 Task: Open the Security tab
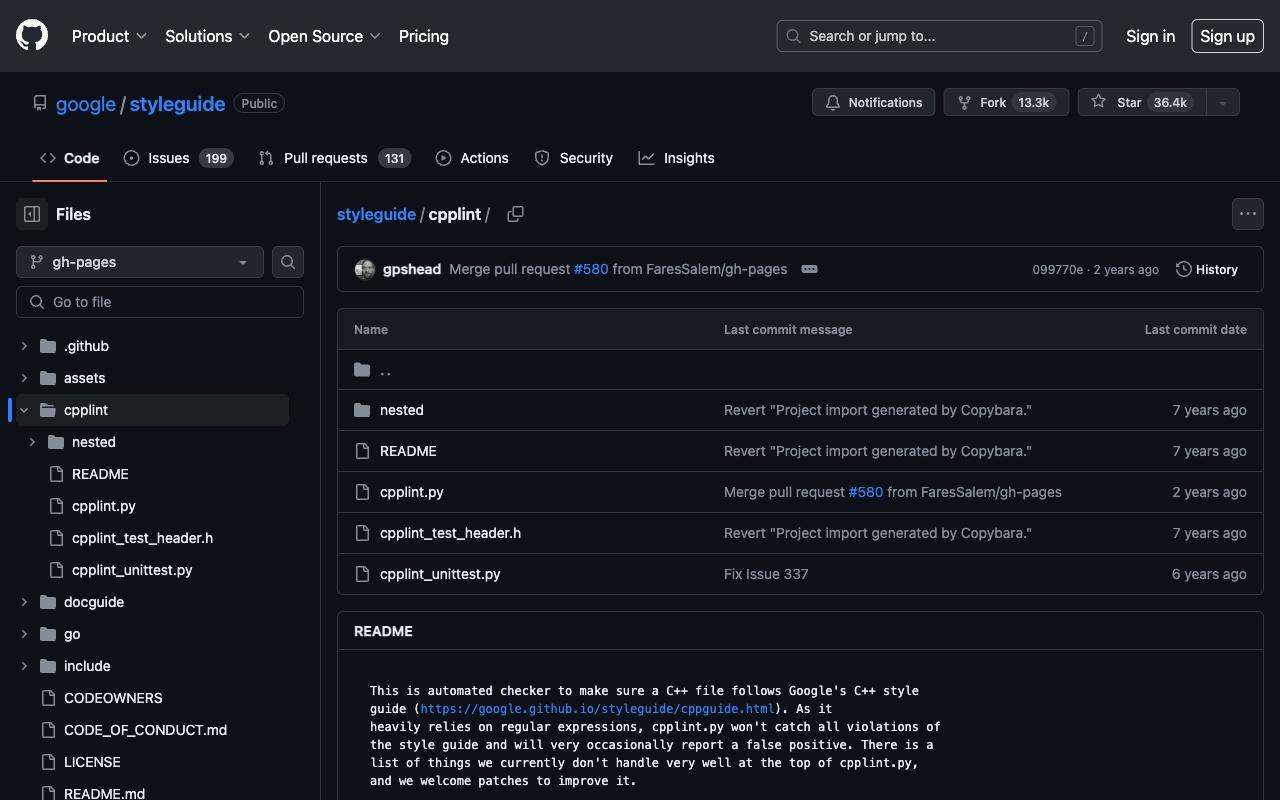point(574,158)
